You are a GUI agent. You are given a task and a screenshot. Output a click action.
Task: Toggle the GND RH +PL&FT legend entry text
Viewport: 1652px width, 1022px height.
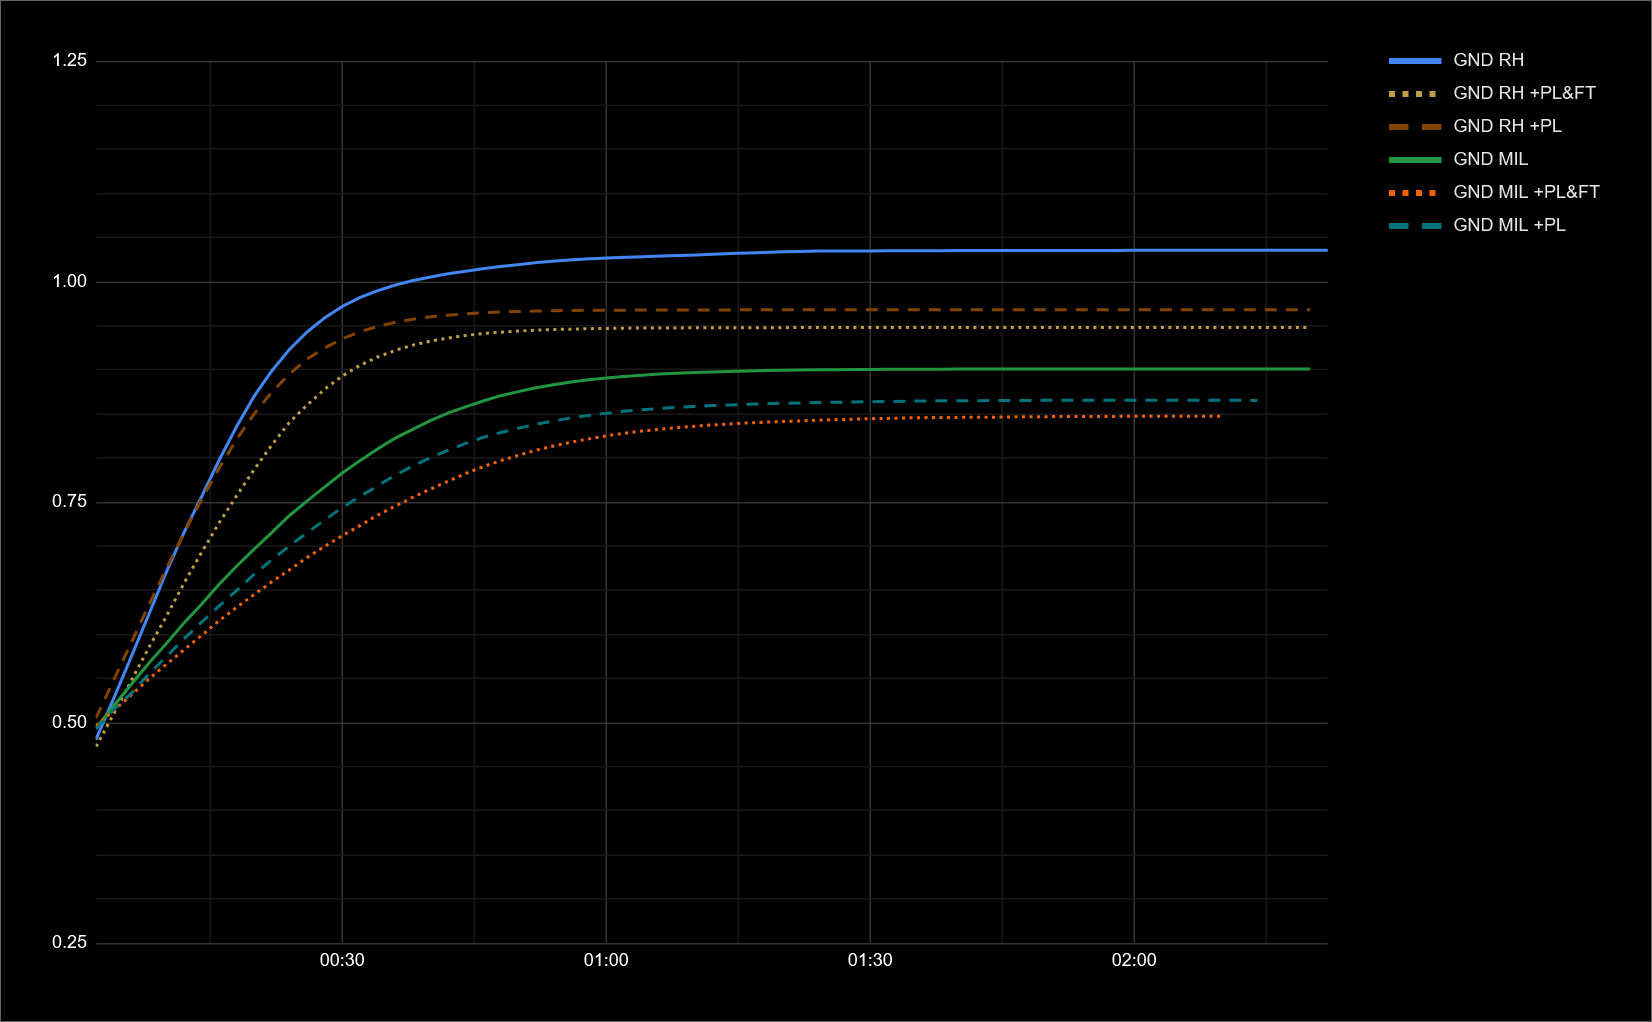1524,93
